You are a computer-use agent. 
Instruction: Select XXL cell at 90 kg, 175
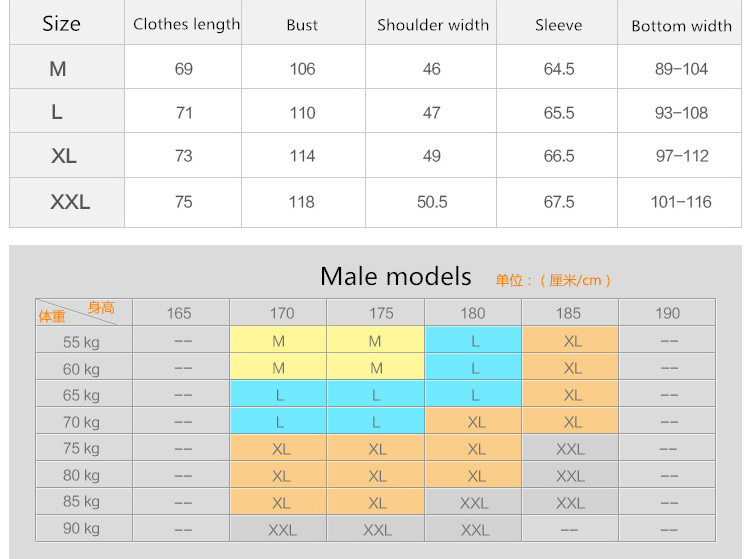pyautogui.click(x=375, y=529)
